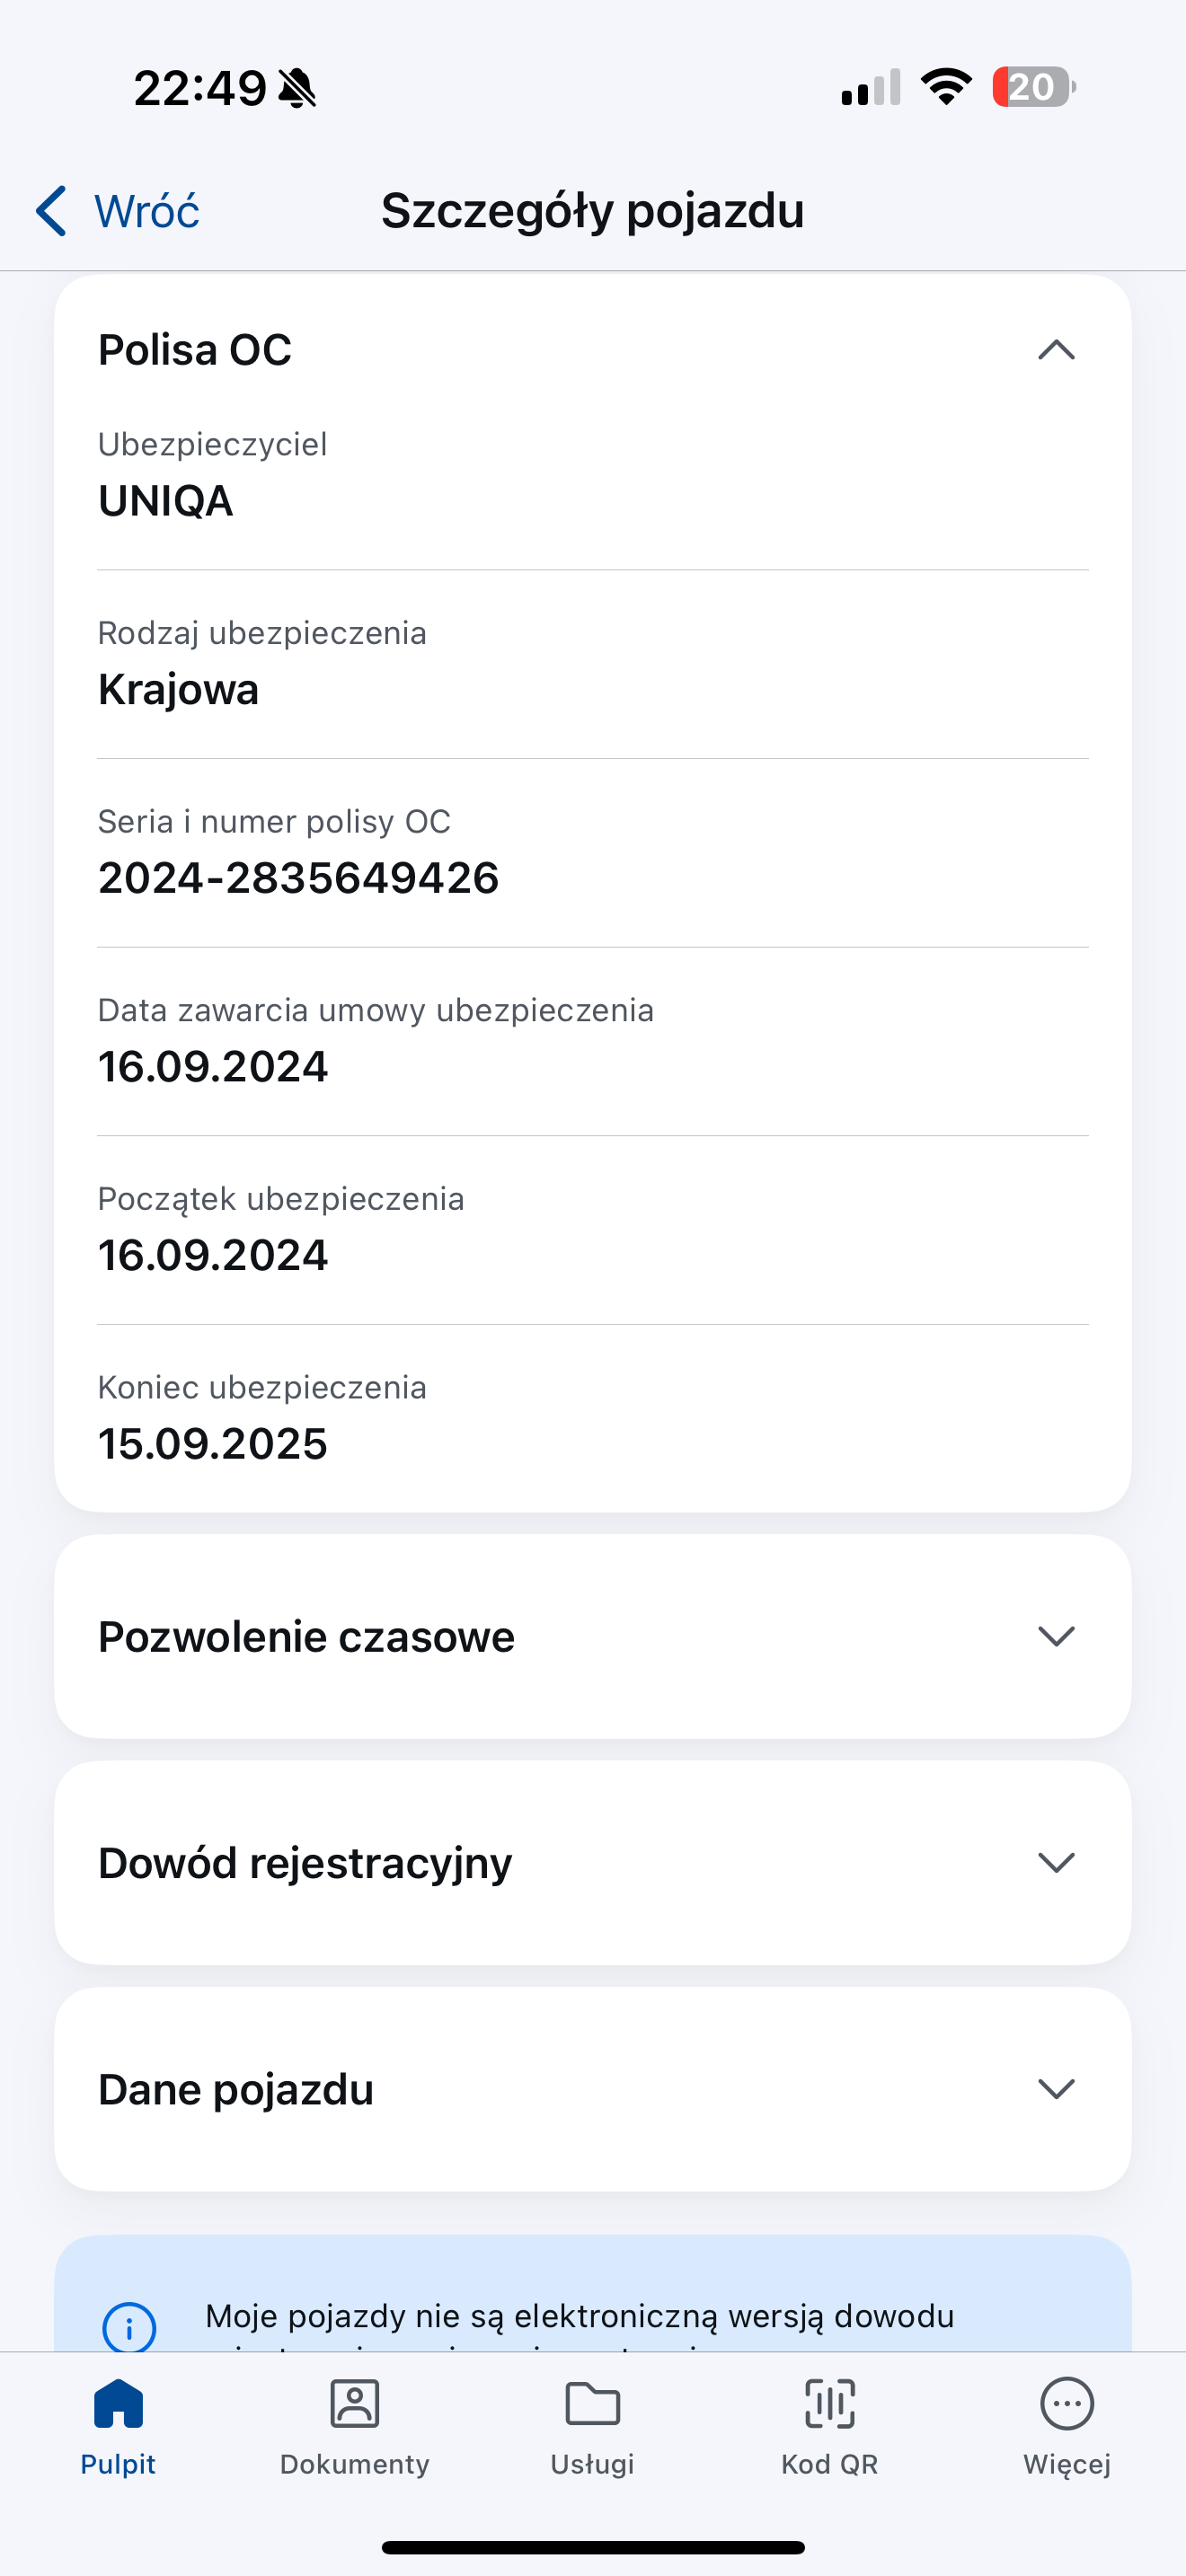1186x2576 pixels.
Task: Open the Pulpit home icon
Action: [118, 2403]
